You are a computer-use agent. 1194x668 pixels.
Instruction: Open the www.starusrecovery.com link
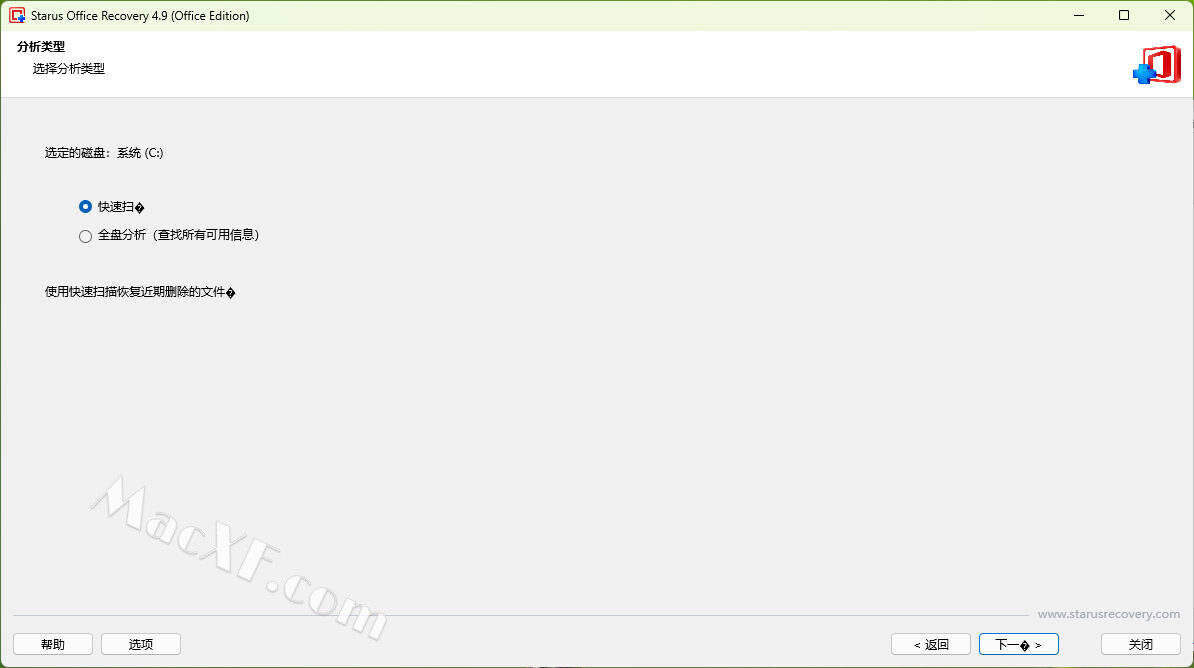(x=1109, y=614)
